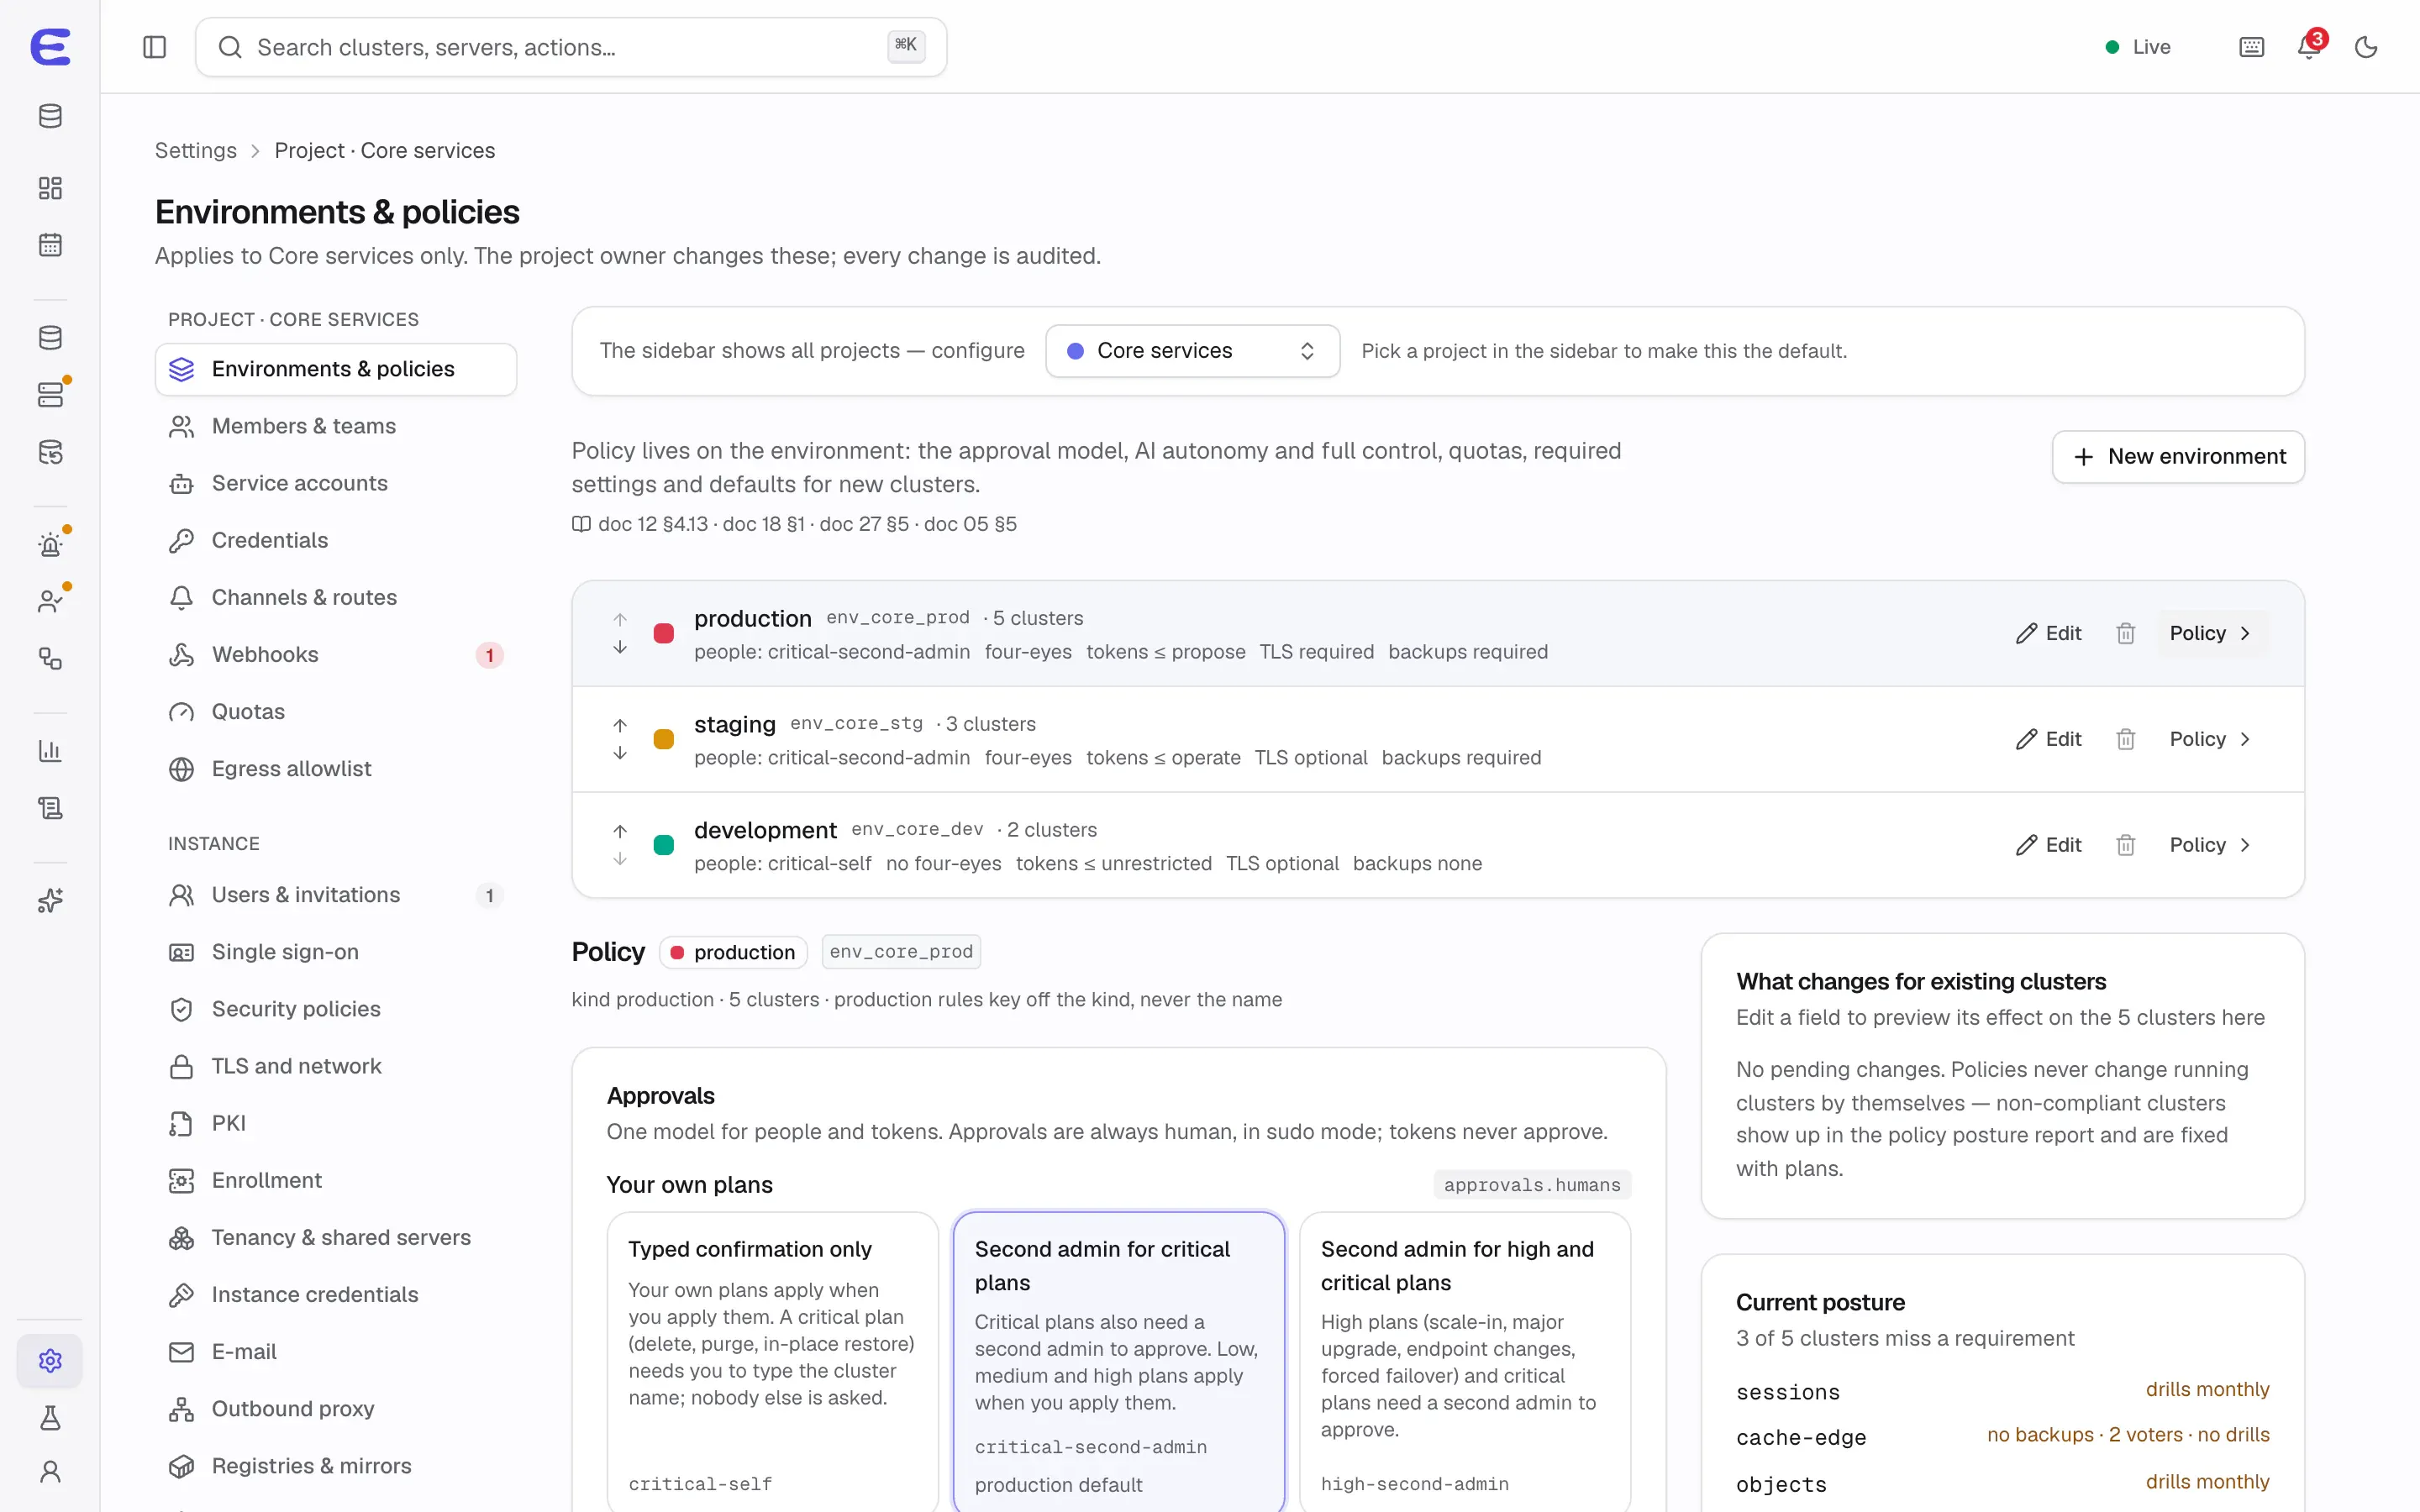Open the Core services project dropdown

1192,351
